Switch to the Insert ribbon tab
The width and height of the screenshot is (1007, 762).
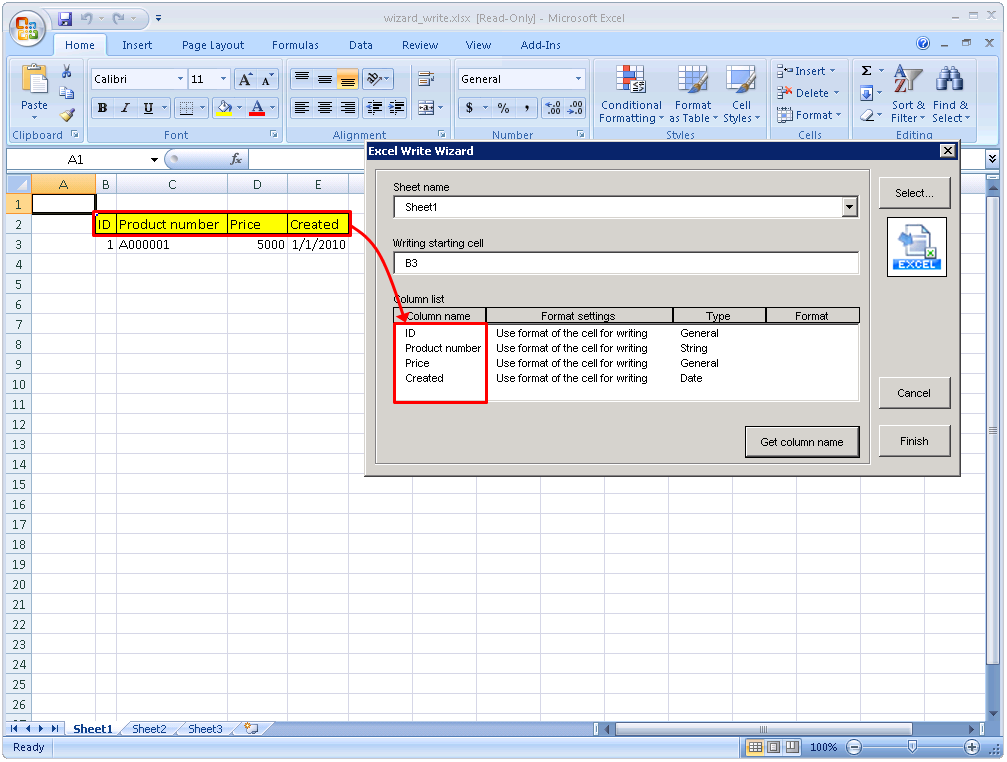tap(137, 45)
